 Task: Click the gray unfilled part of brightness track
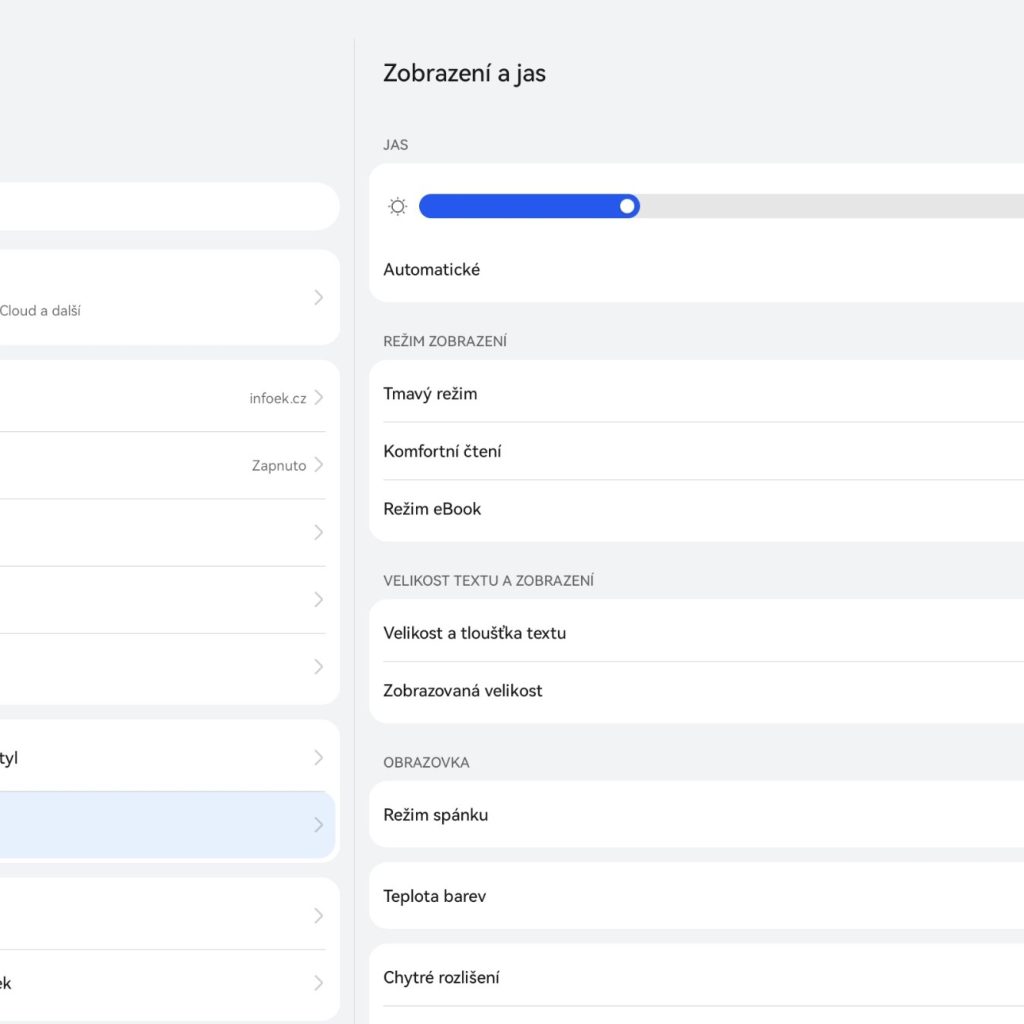(x=830, y=206)
